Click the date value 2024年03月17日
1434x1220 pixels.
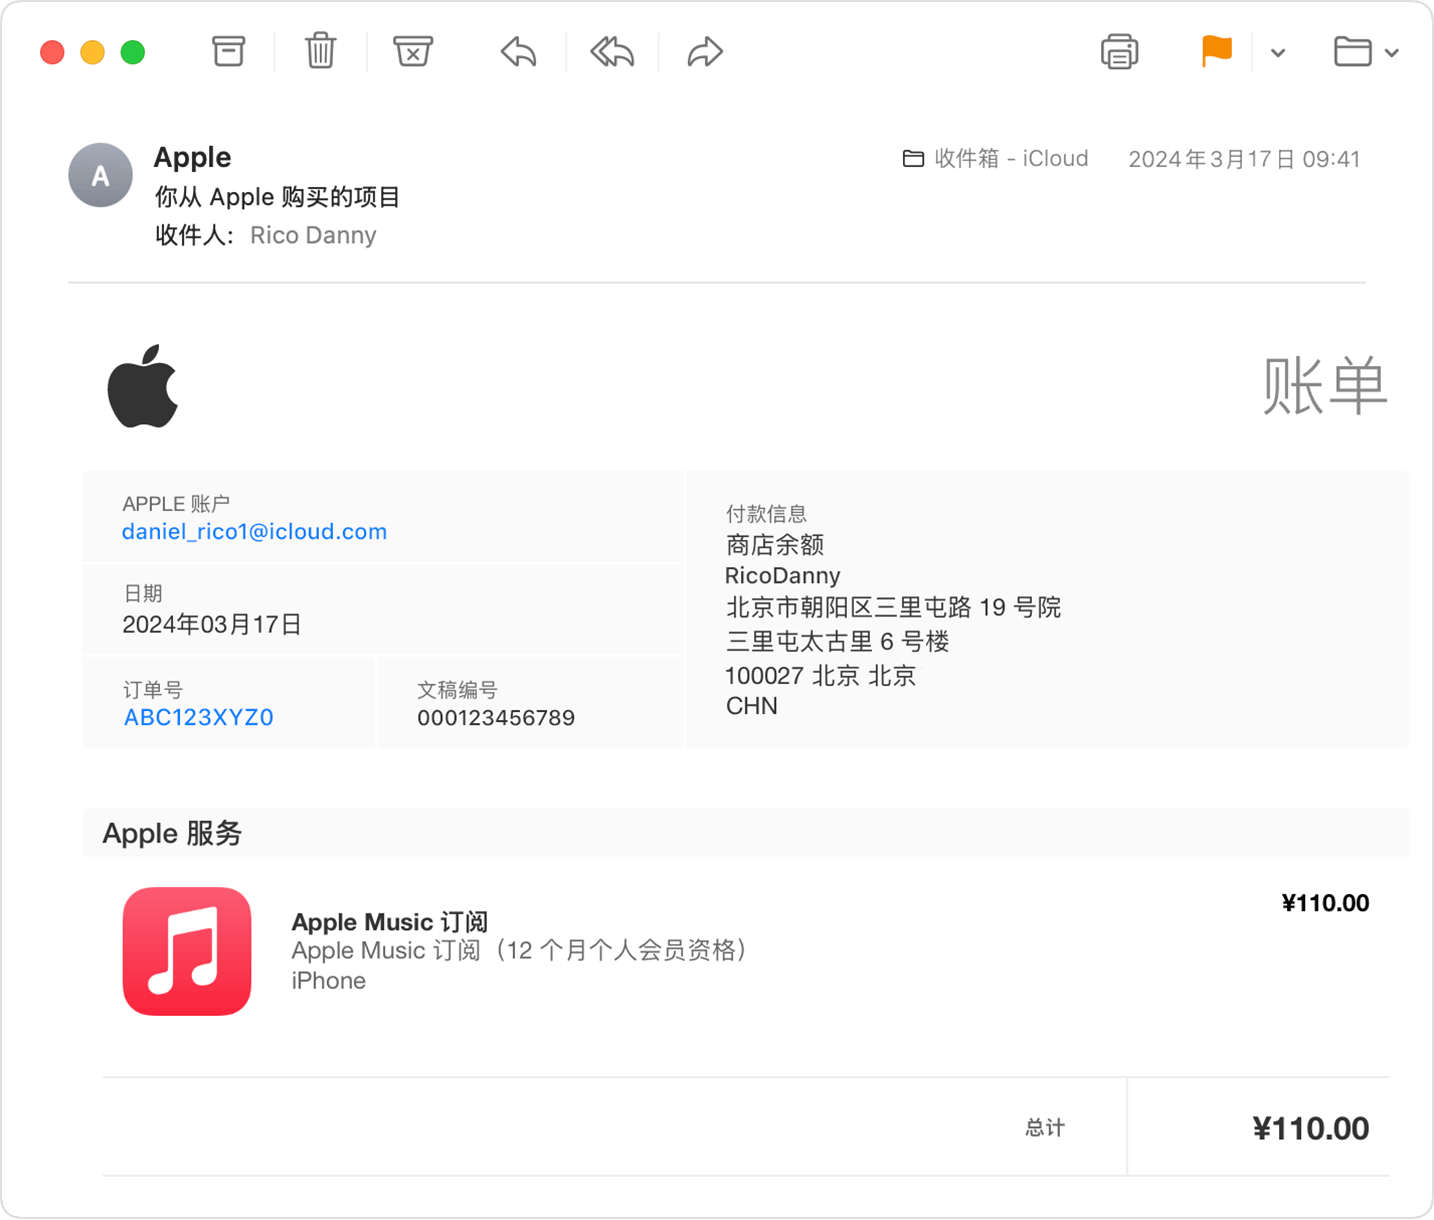212,625
